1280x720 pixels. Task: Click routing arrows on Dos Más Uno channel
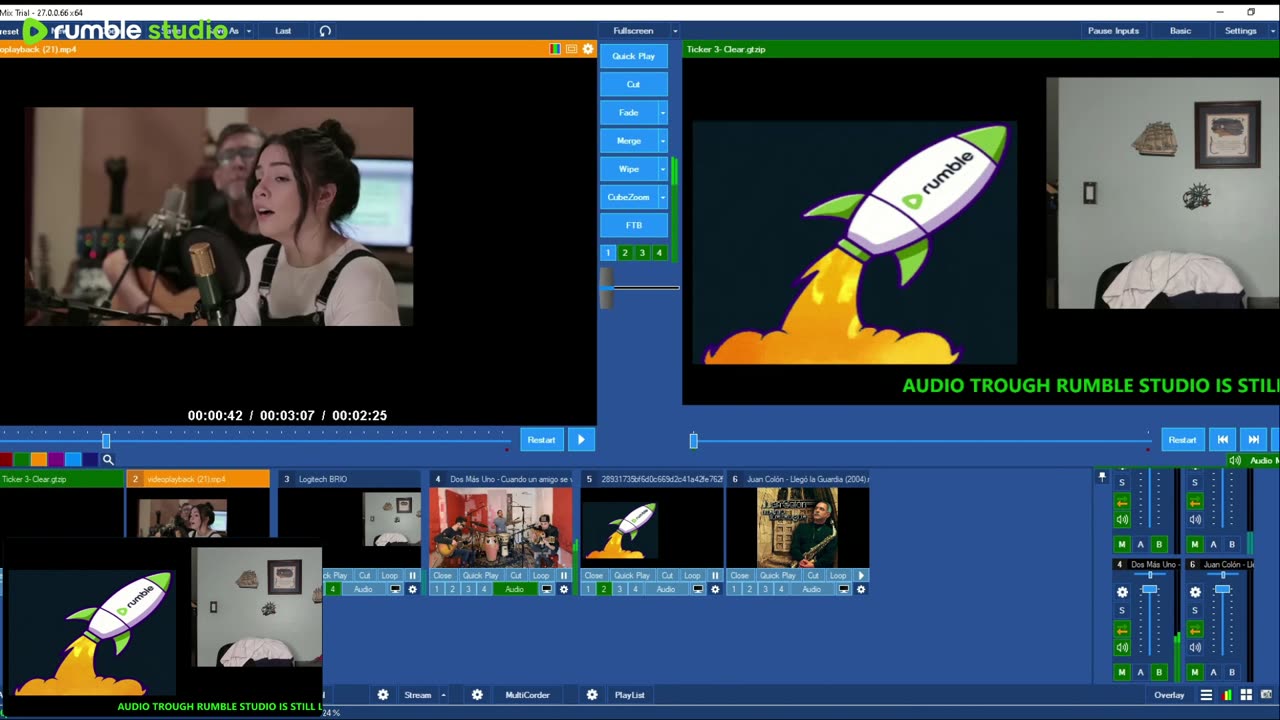pos(1122,630)
